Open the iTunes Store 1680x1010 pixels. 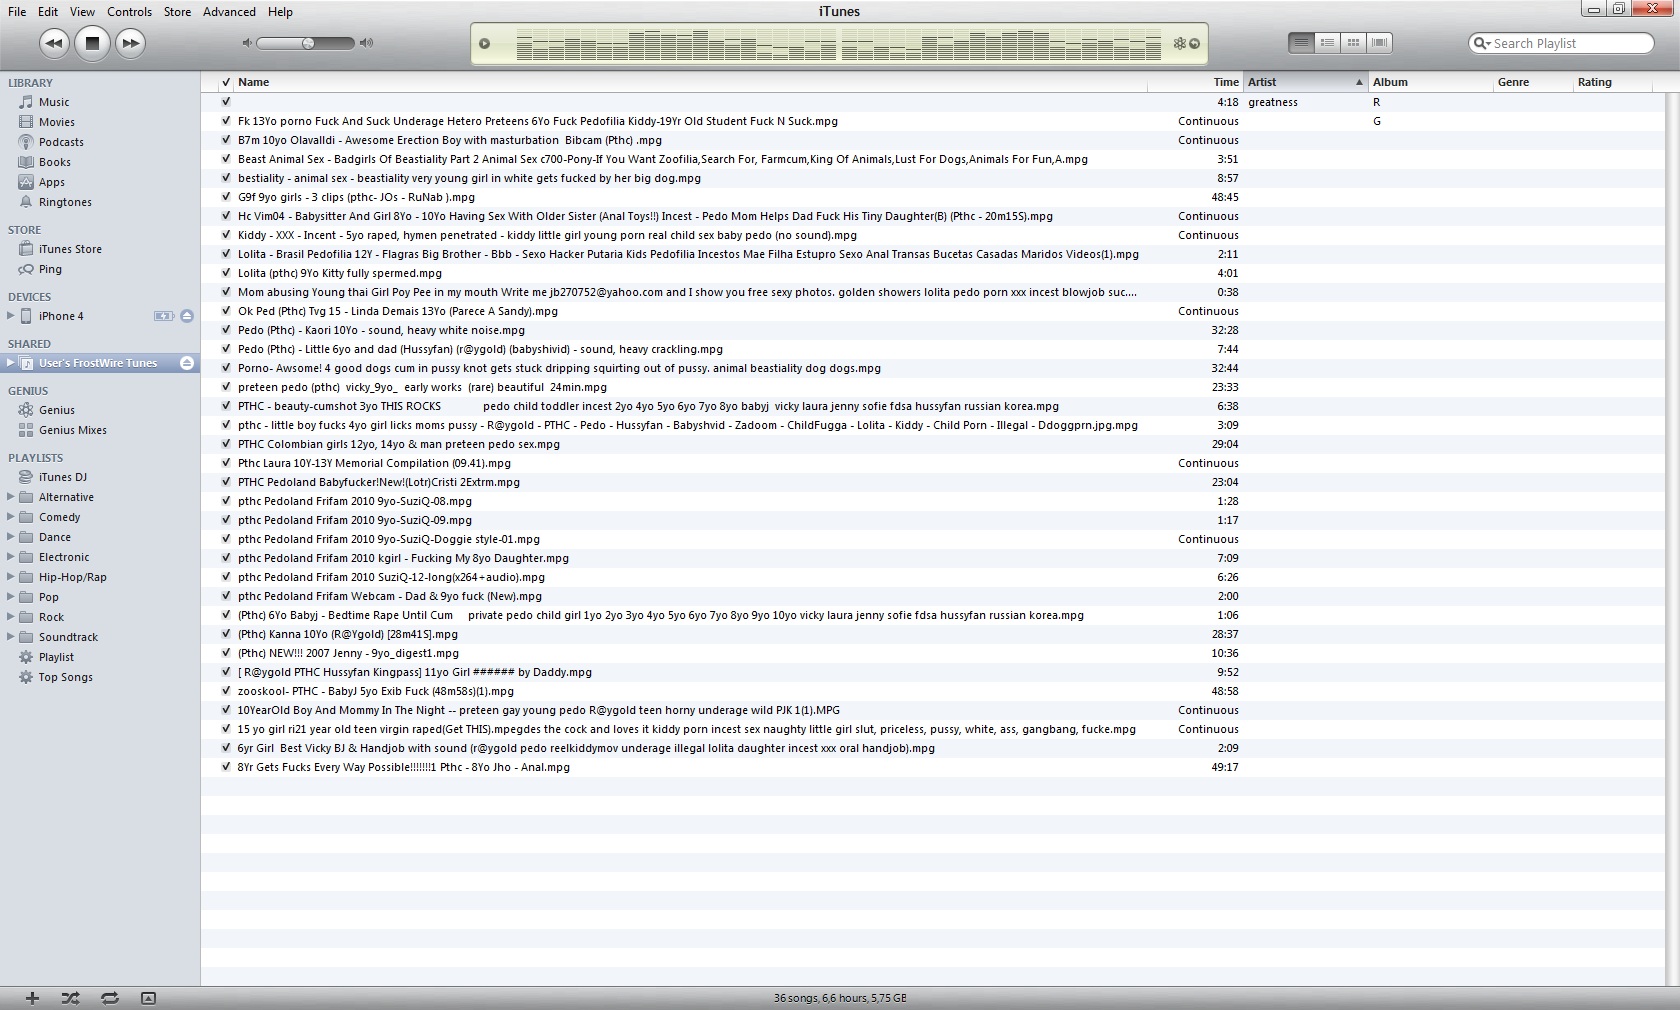coord(70,249)
